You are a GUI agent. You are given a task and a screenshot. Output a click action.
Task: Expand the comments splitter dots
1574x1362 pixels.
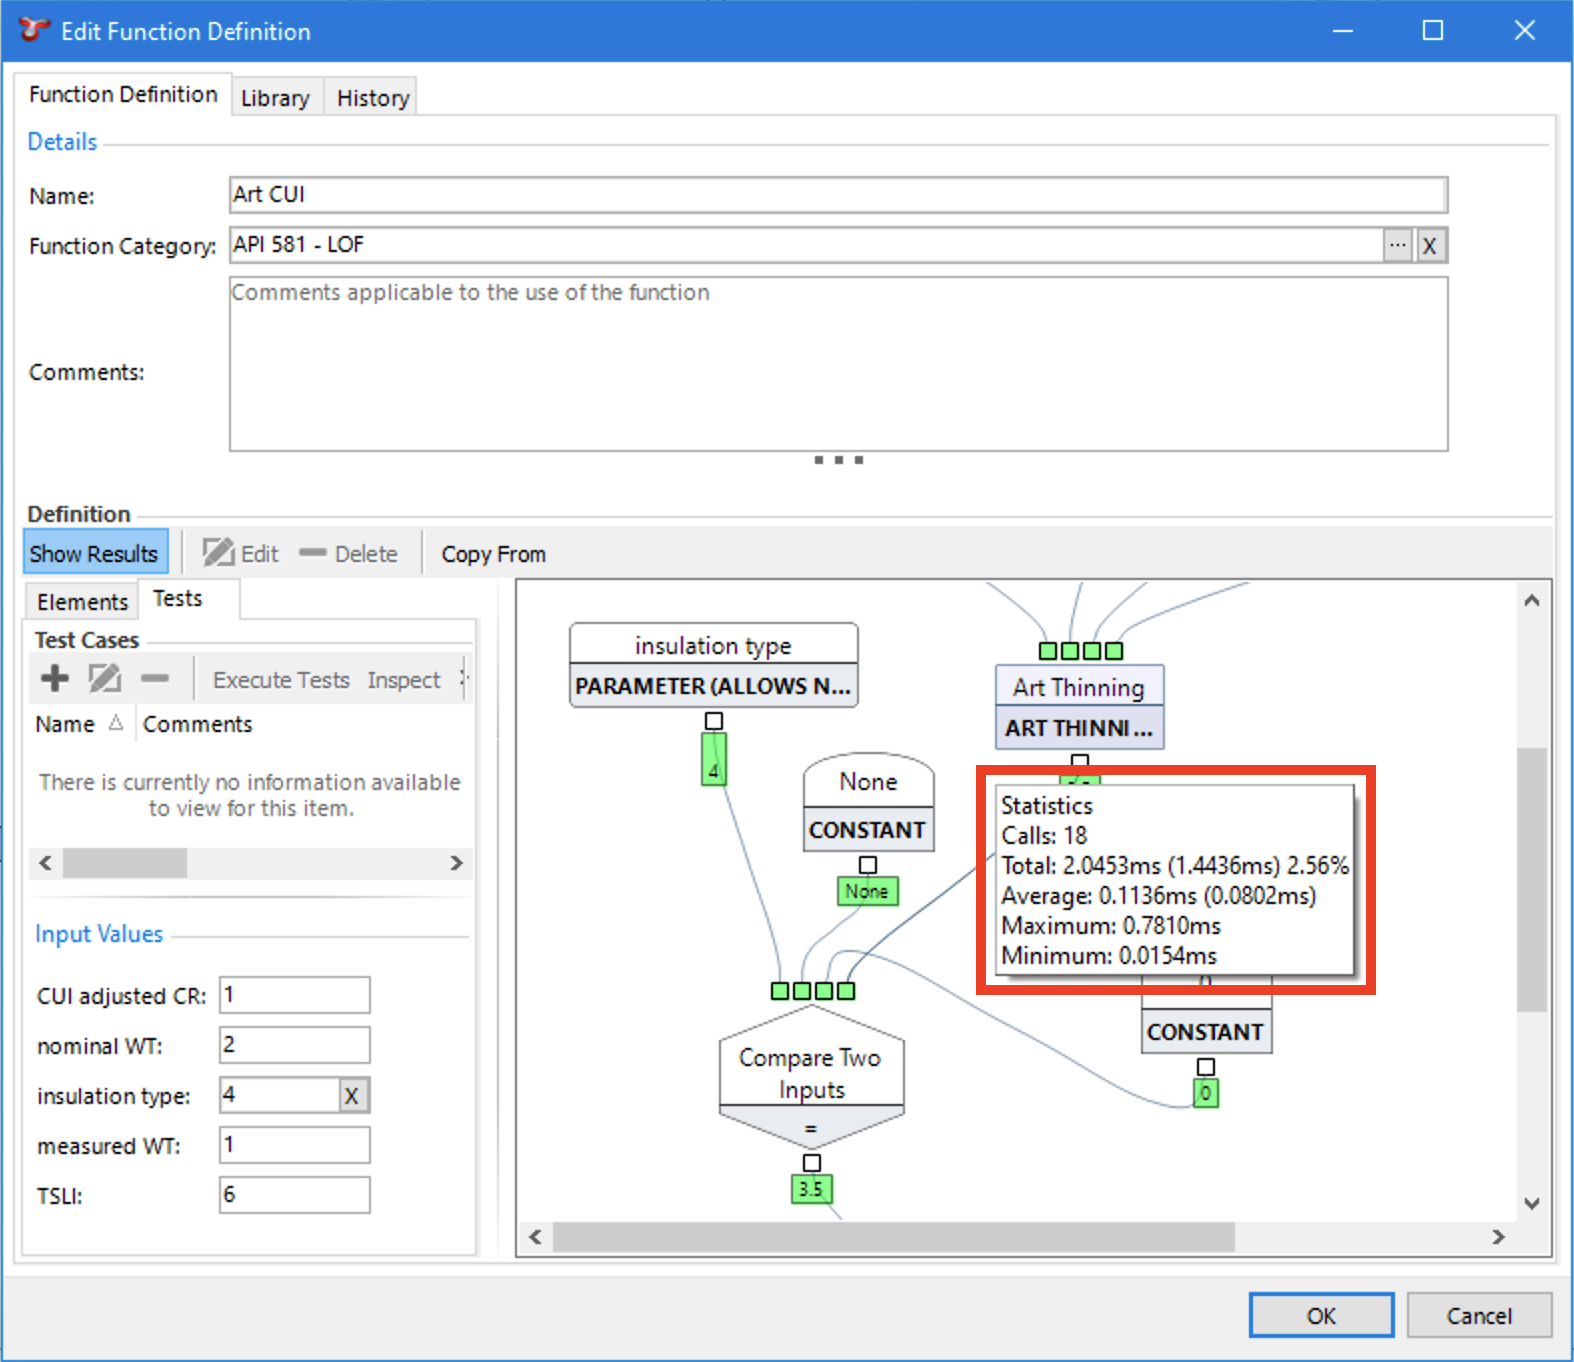838,460
